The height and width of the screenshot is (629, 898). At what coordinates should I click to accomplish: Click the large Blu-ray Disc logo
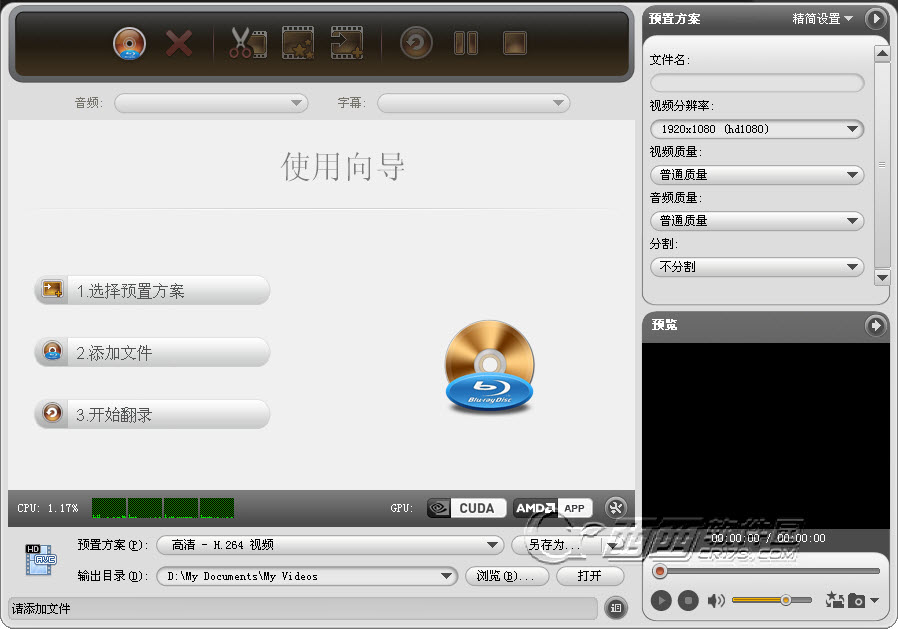489,367
